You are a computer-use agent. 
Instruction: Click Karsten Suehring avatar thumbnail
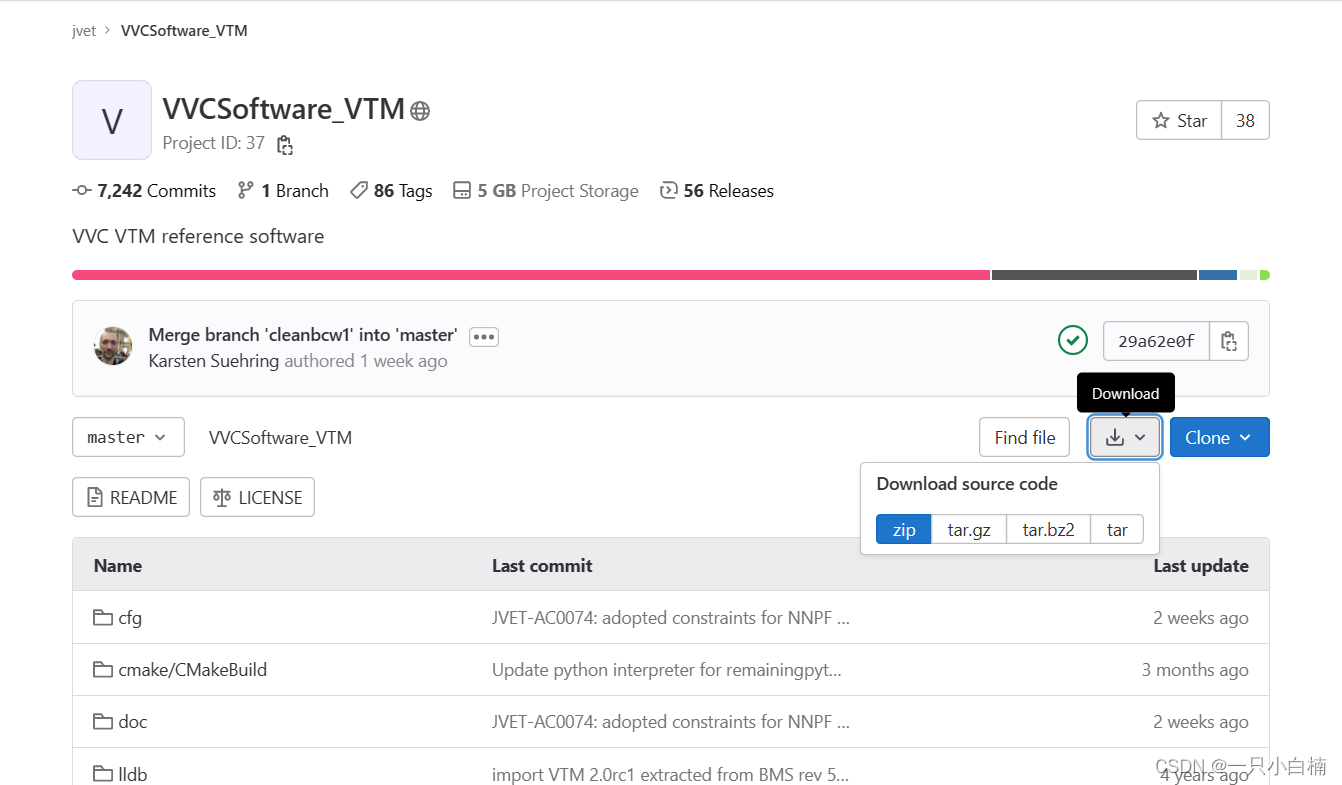113,346
